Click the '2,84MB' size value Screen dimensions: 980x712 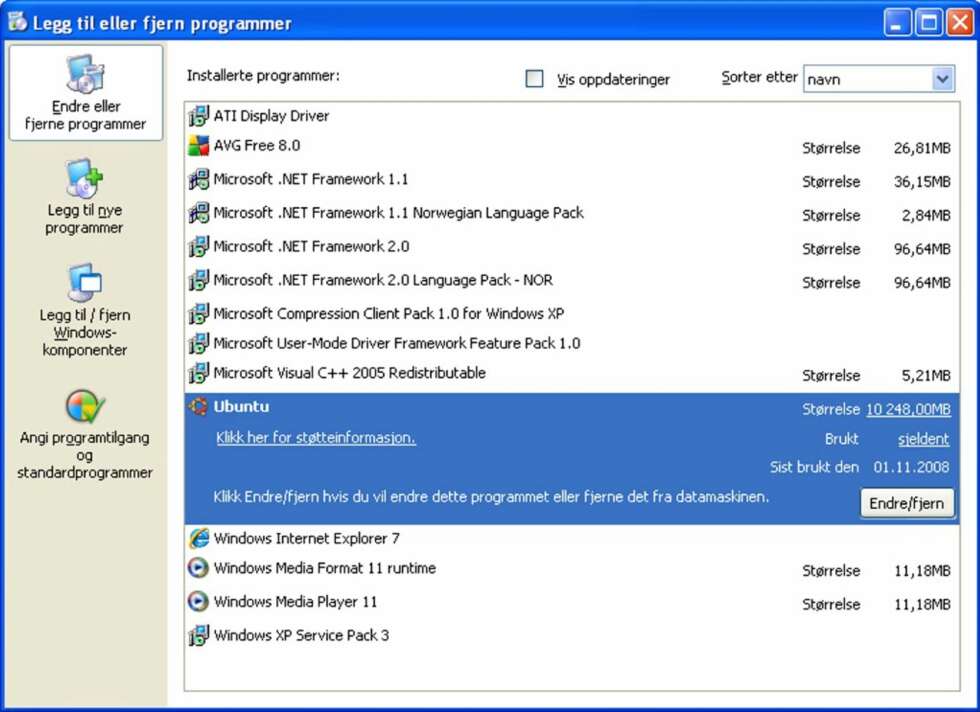click(x=926, y=216)
